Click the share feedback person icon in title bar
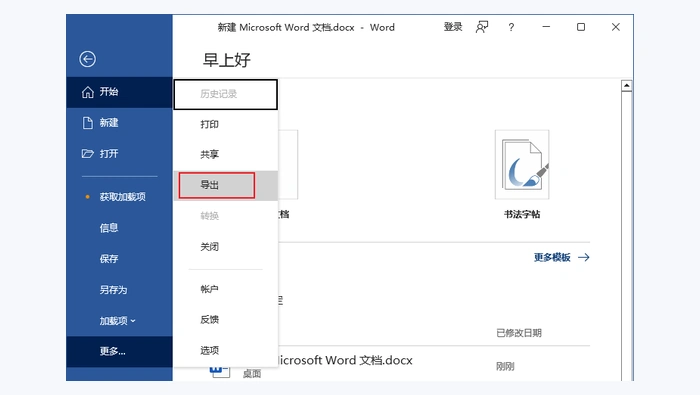 pyautogui.click(x=482, y=27)
